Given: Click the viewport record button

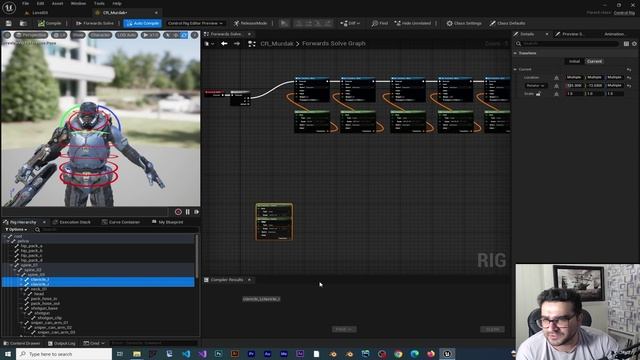Looking at the screenshot, I should 178,212.
